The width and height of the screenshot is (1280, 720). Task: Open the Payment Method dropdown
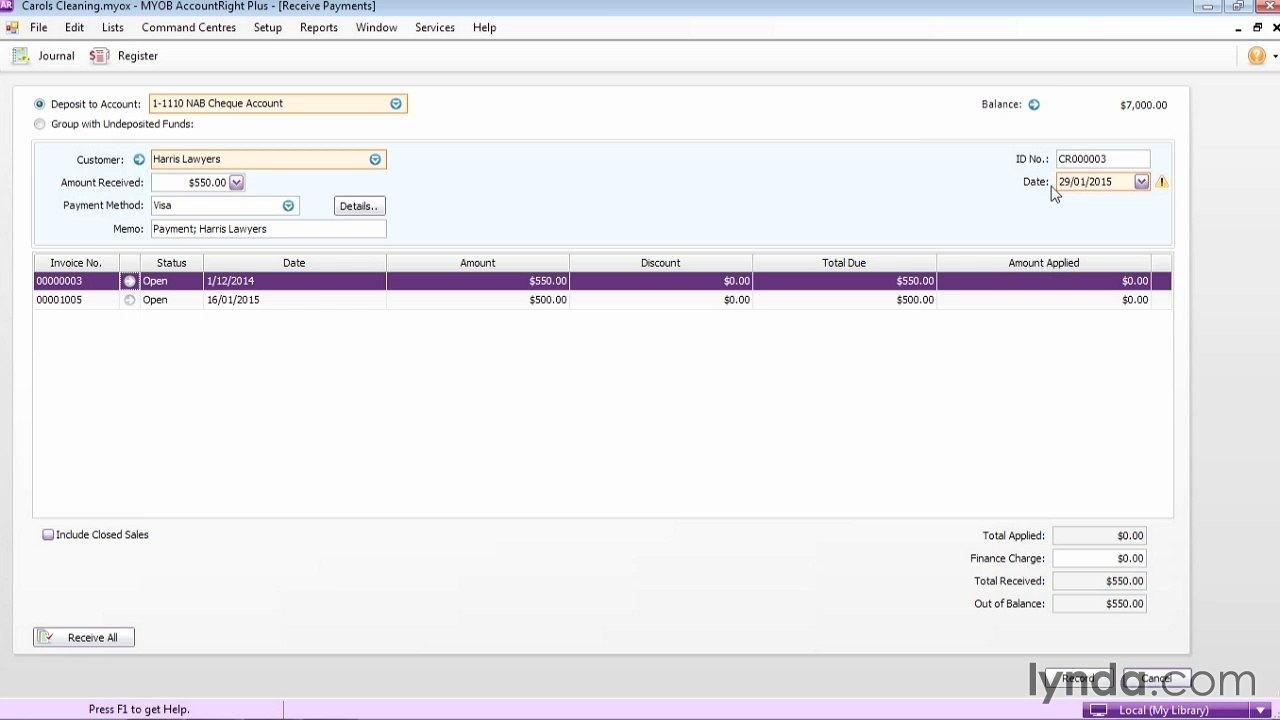[288, 206]
